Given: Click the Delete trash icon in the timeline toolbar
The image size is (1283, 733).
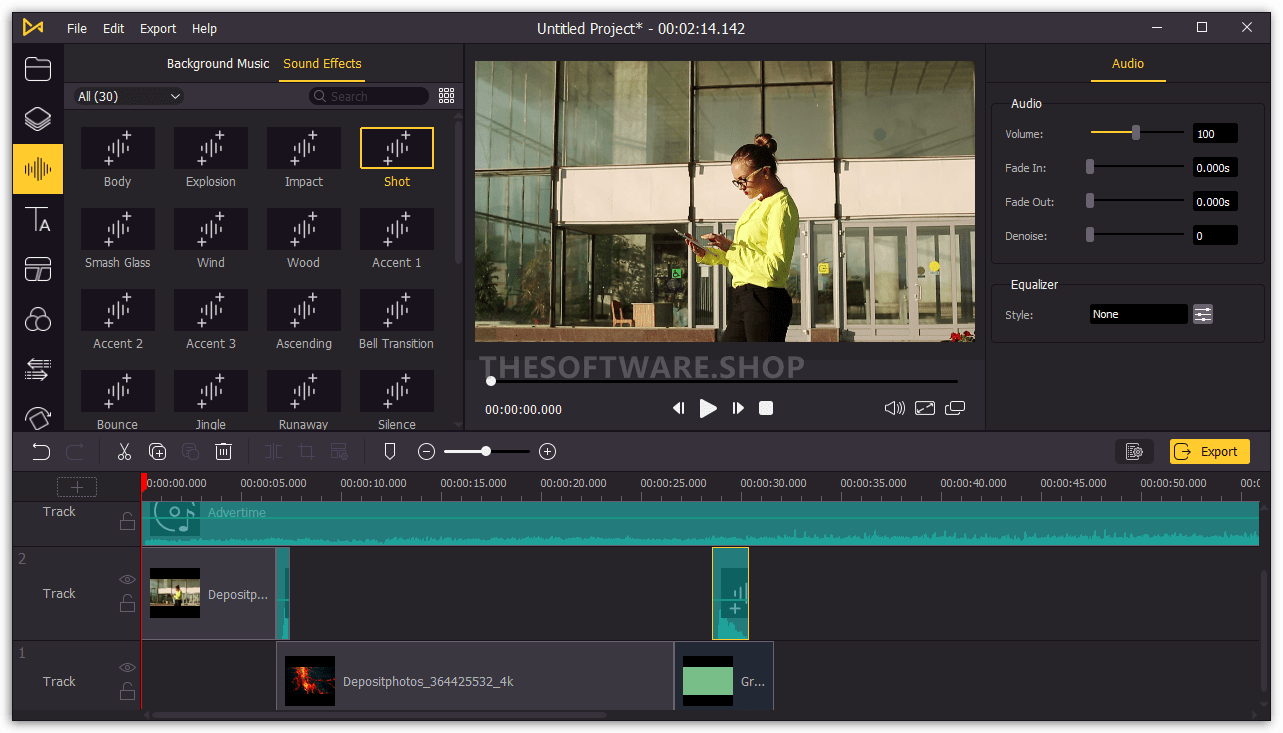Looking at the screenshot, I should (224, 452).
